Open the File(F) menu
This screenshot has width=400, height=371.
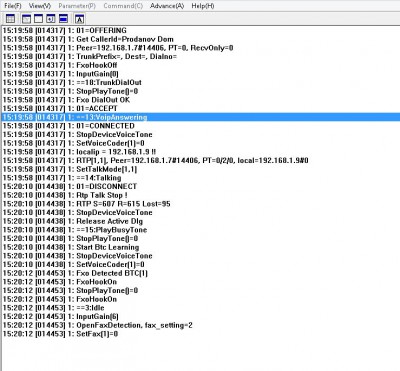(13, 6)
